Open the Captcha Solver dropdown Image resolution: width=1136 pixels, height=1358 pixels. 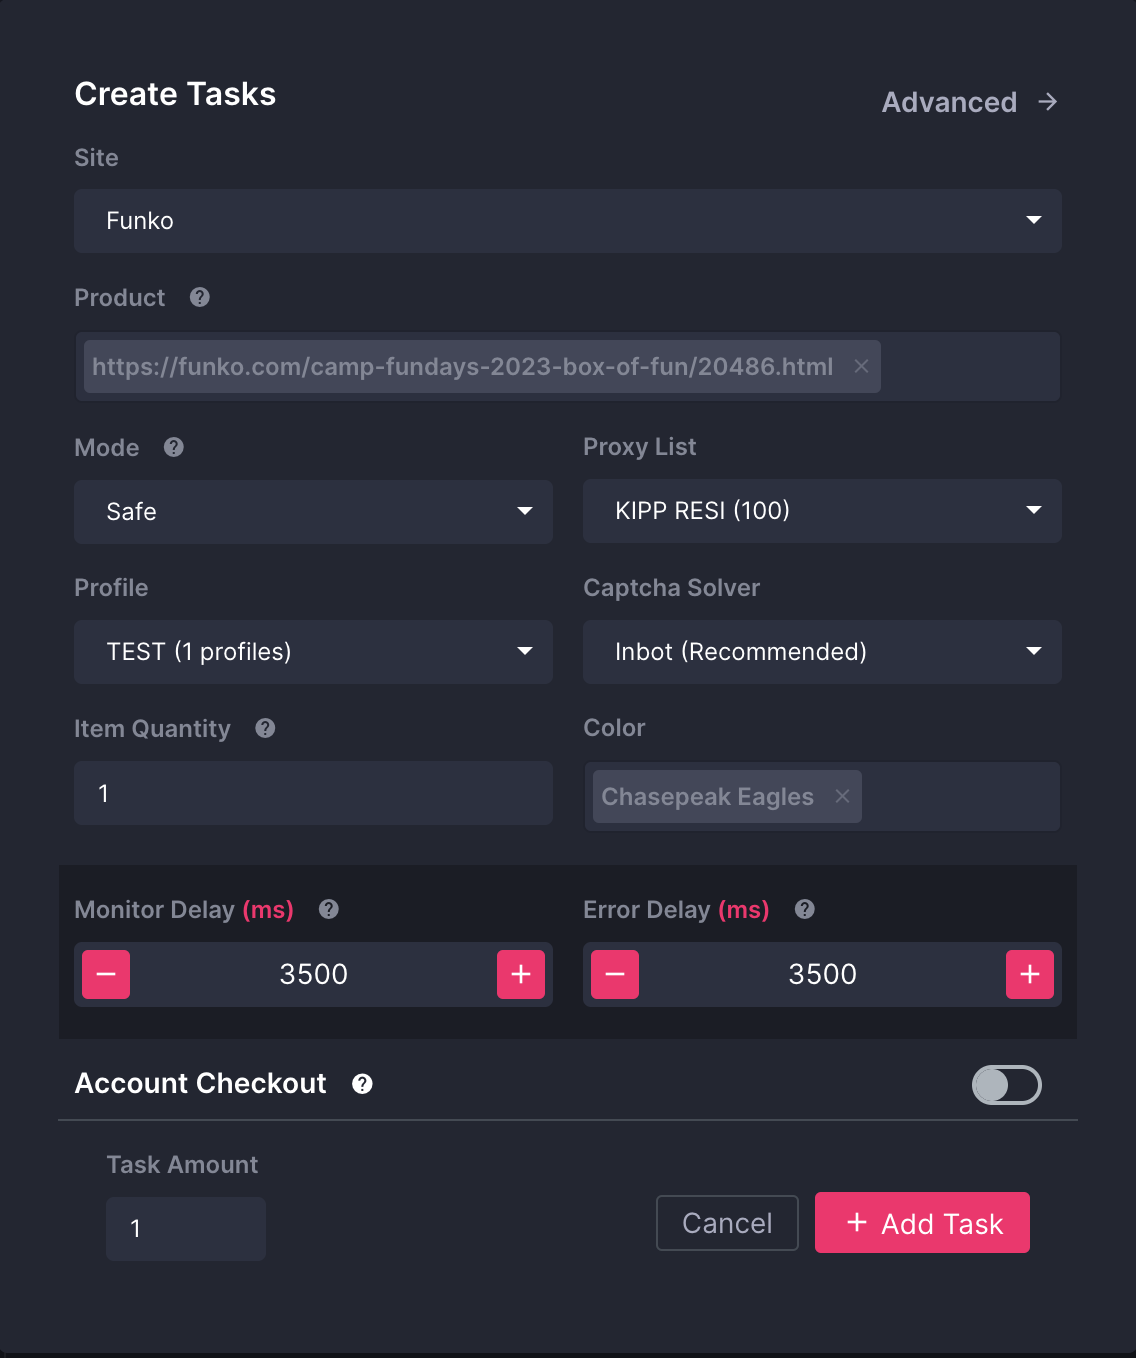[822, 652]
